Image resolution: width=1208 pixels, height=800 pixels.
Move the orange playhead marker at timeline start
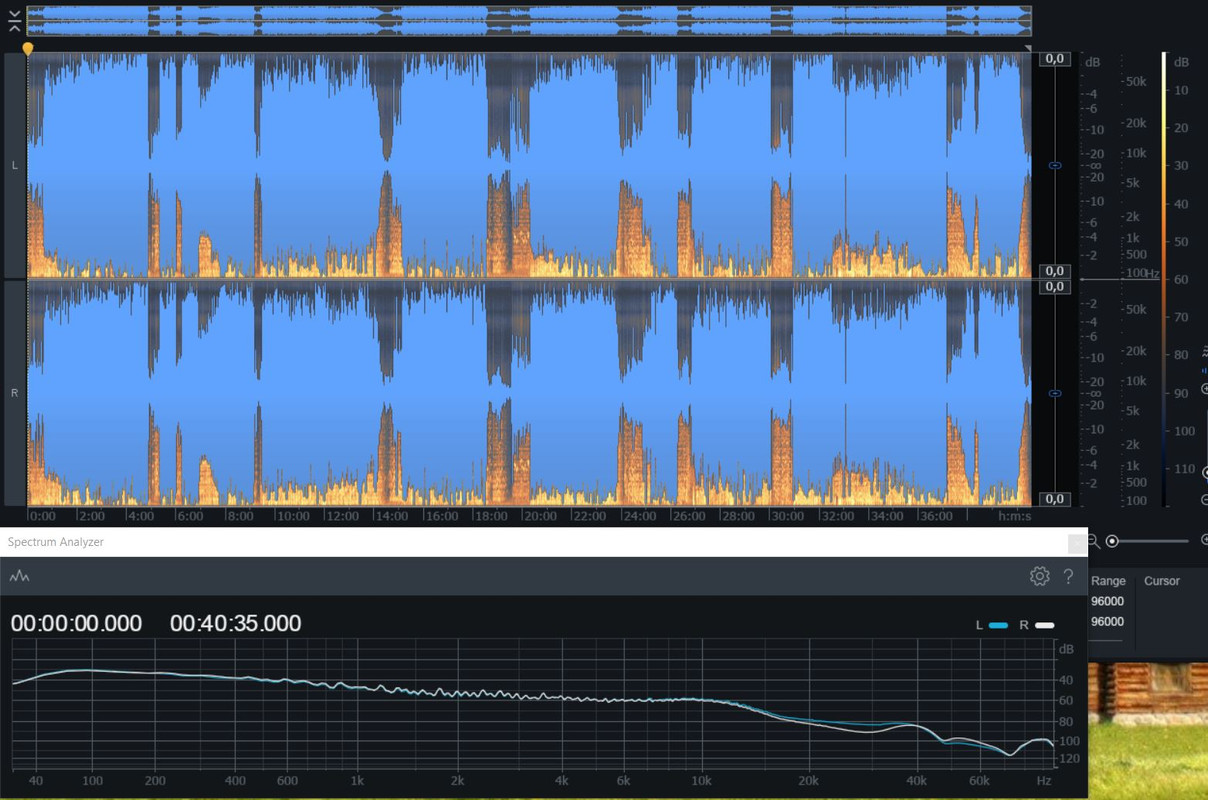28,48
